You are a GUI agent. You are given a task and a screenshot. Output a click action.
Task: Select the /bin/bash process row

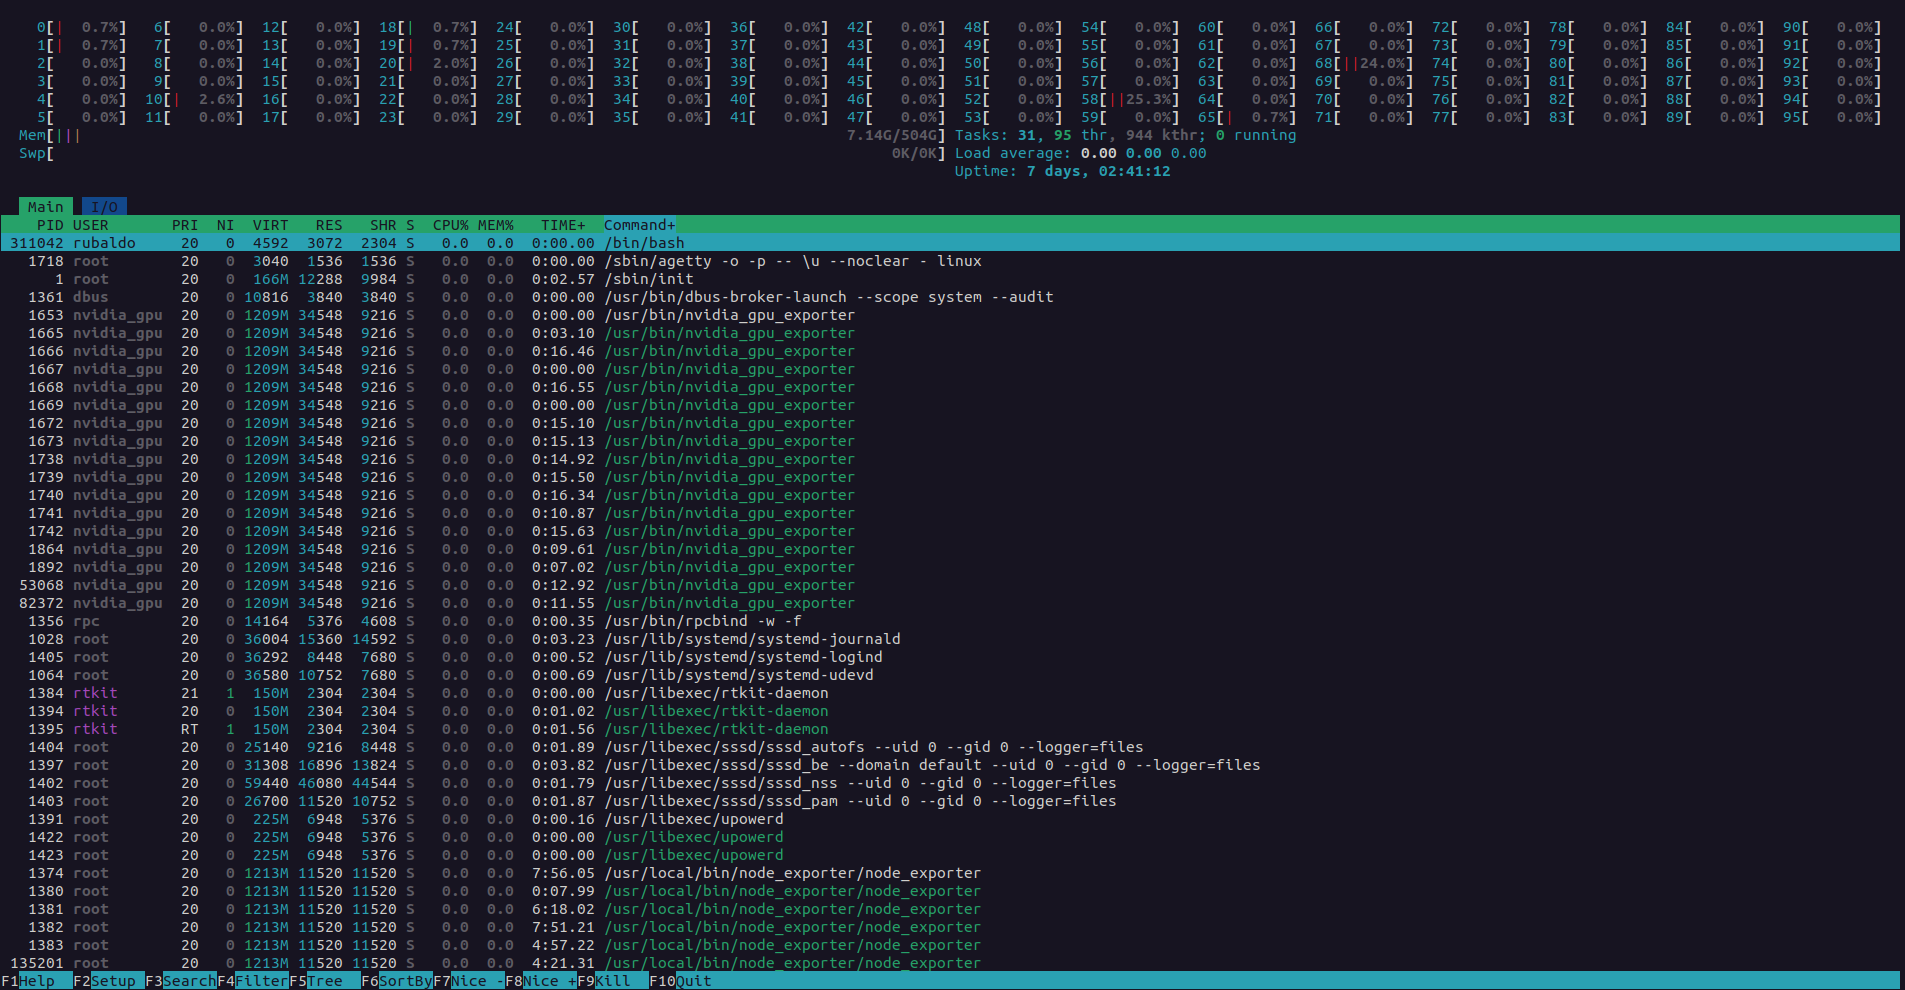tap(400, 242)
